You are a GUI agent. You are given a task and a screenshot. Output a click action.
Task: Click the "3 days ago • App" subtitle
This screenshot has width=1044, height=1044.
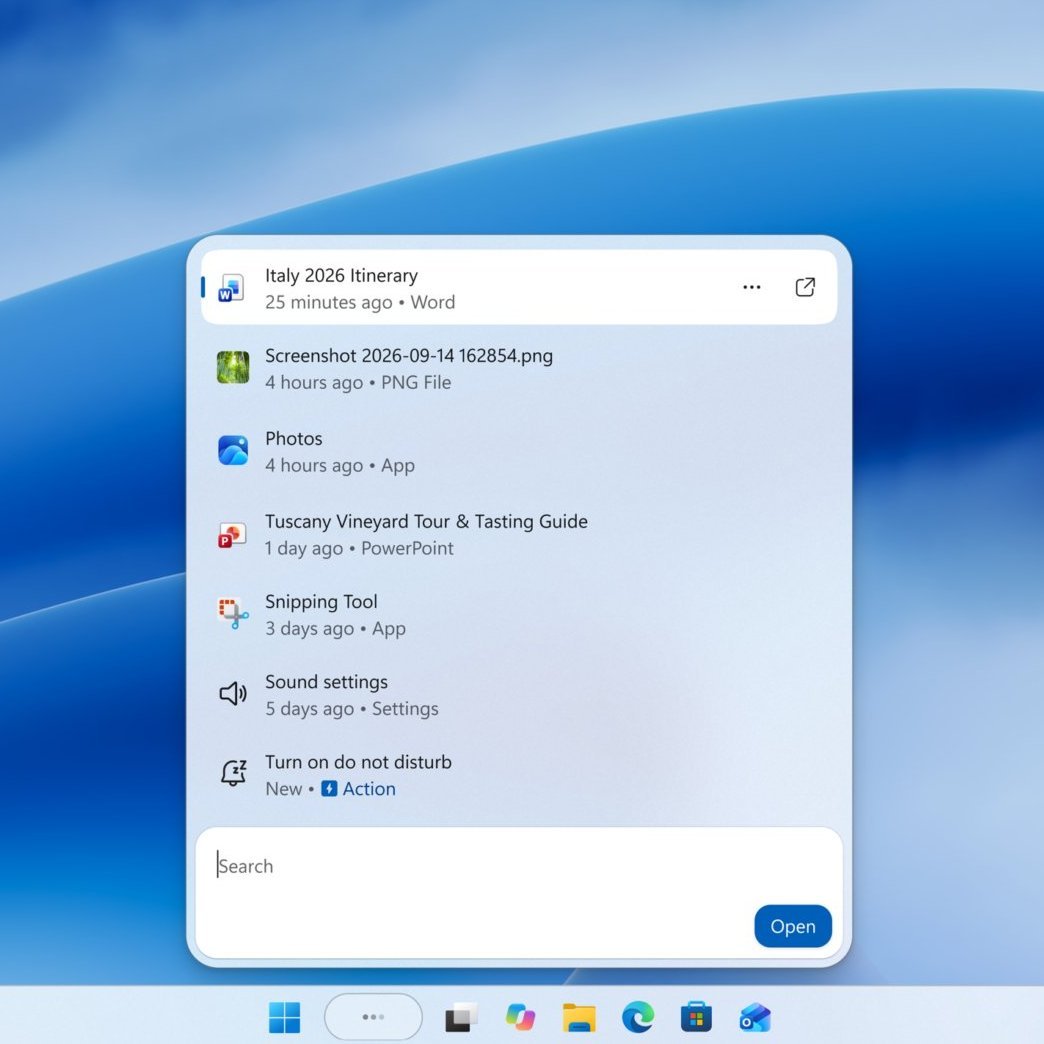336,629
